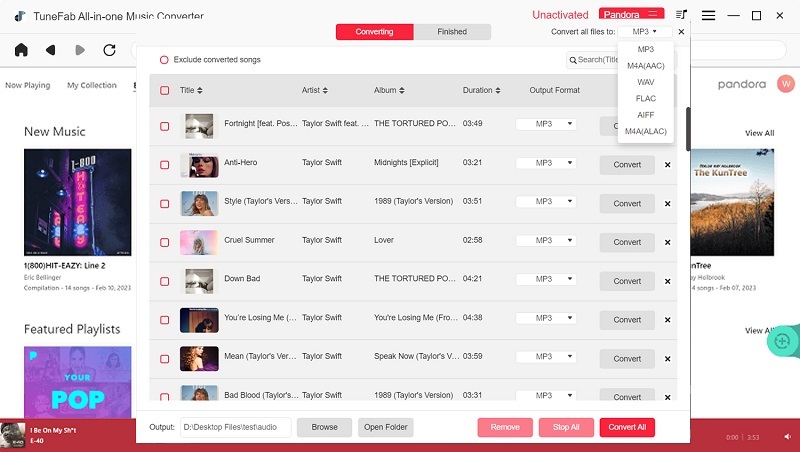Go back with the left arrow icon

pos(50,50)
